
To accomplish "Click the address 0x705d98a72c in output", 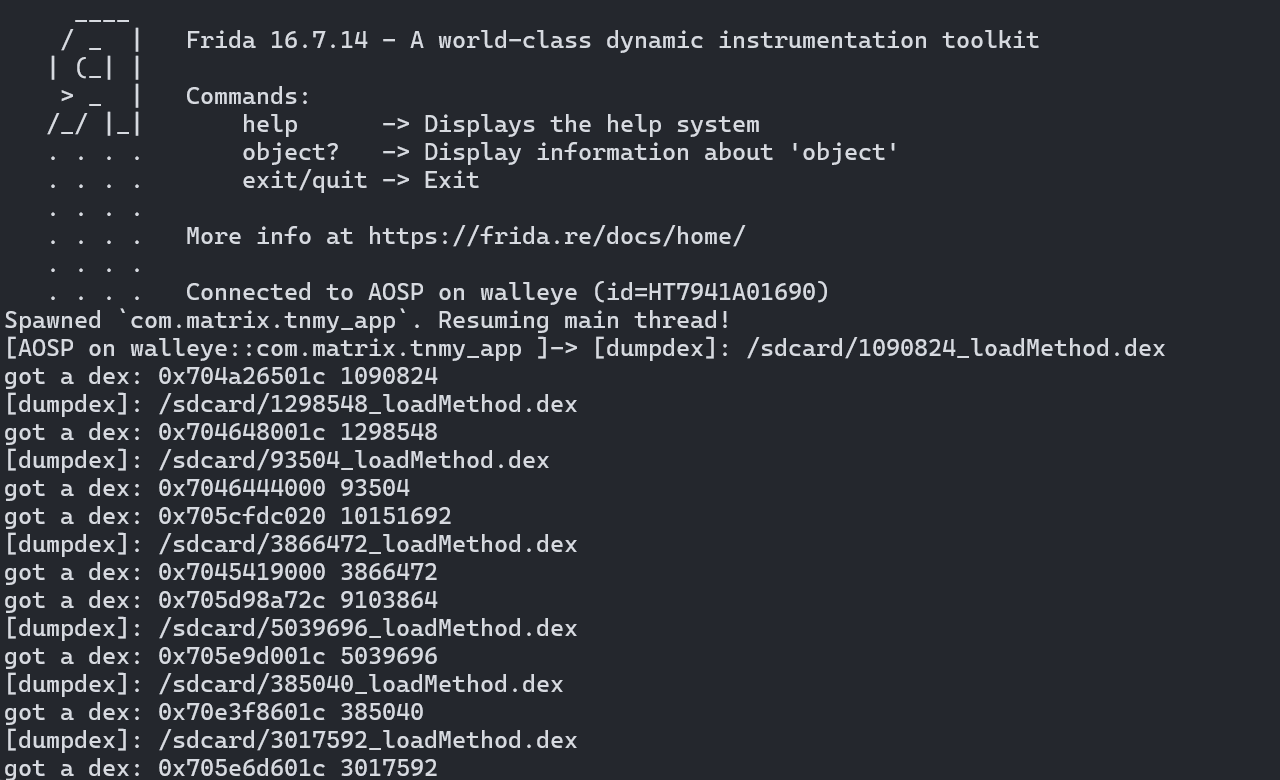I will click(242, 600).
